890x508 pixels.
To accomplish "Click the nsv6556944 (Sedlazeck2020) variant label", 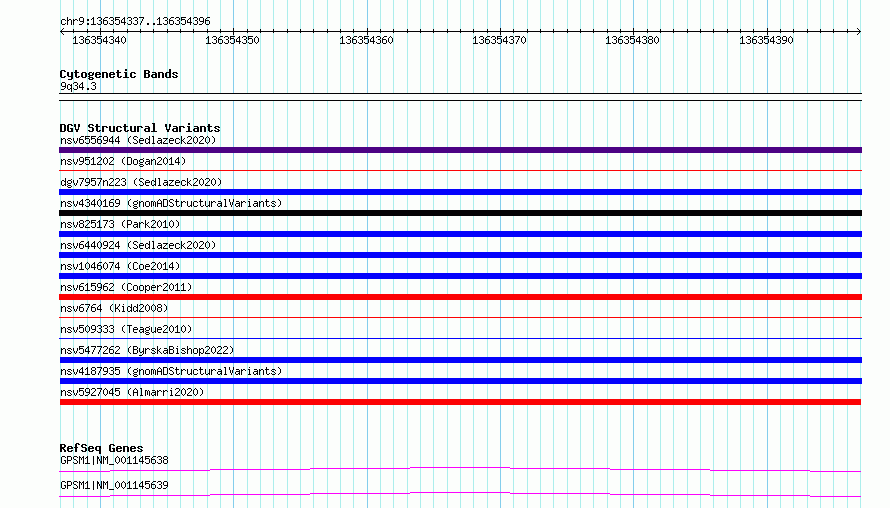I will click(138, 140).
